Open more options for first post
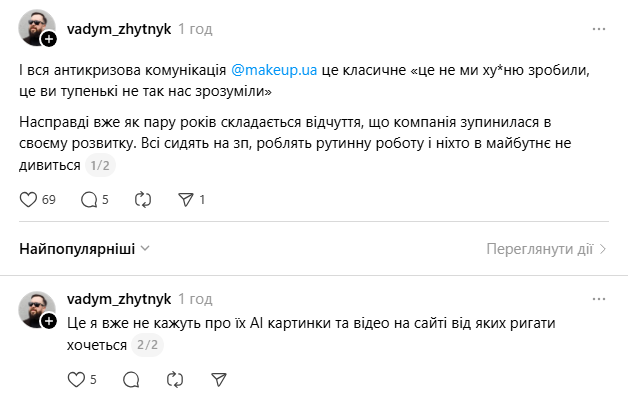The width and height of the screenshot is (628, 402). coord(598,29)
